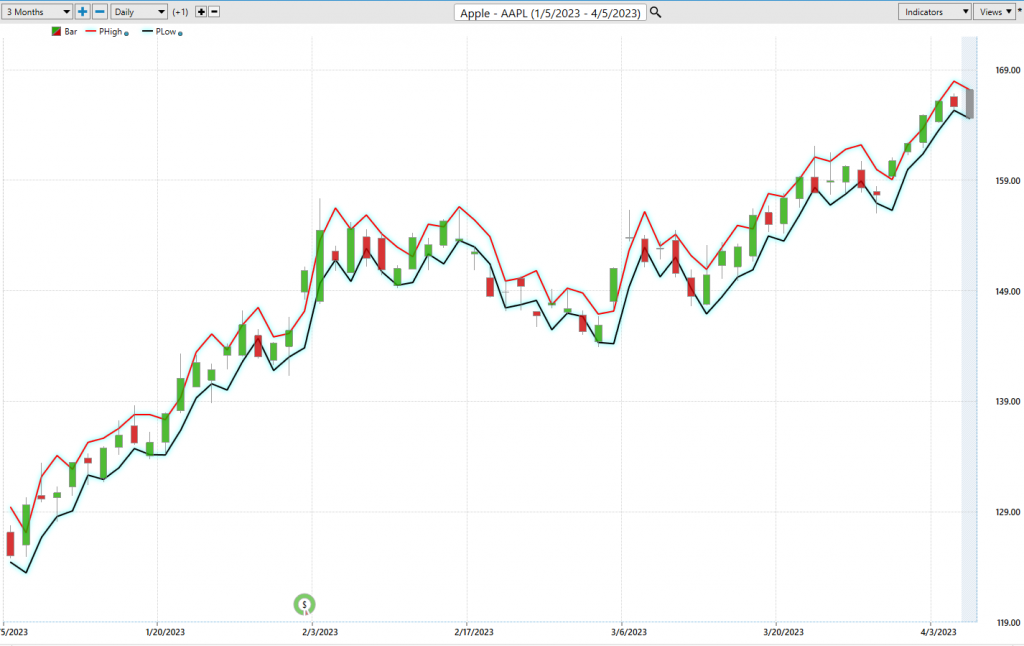The height and width of the screenshot is (646, 1024).
Task: Click the Bar legend label
Action: click(71, 31)
